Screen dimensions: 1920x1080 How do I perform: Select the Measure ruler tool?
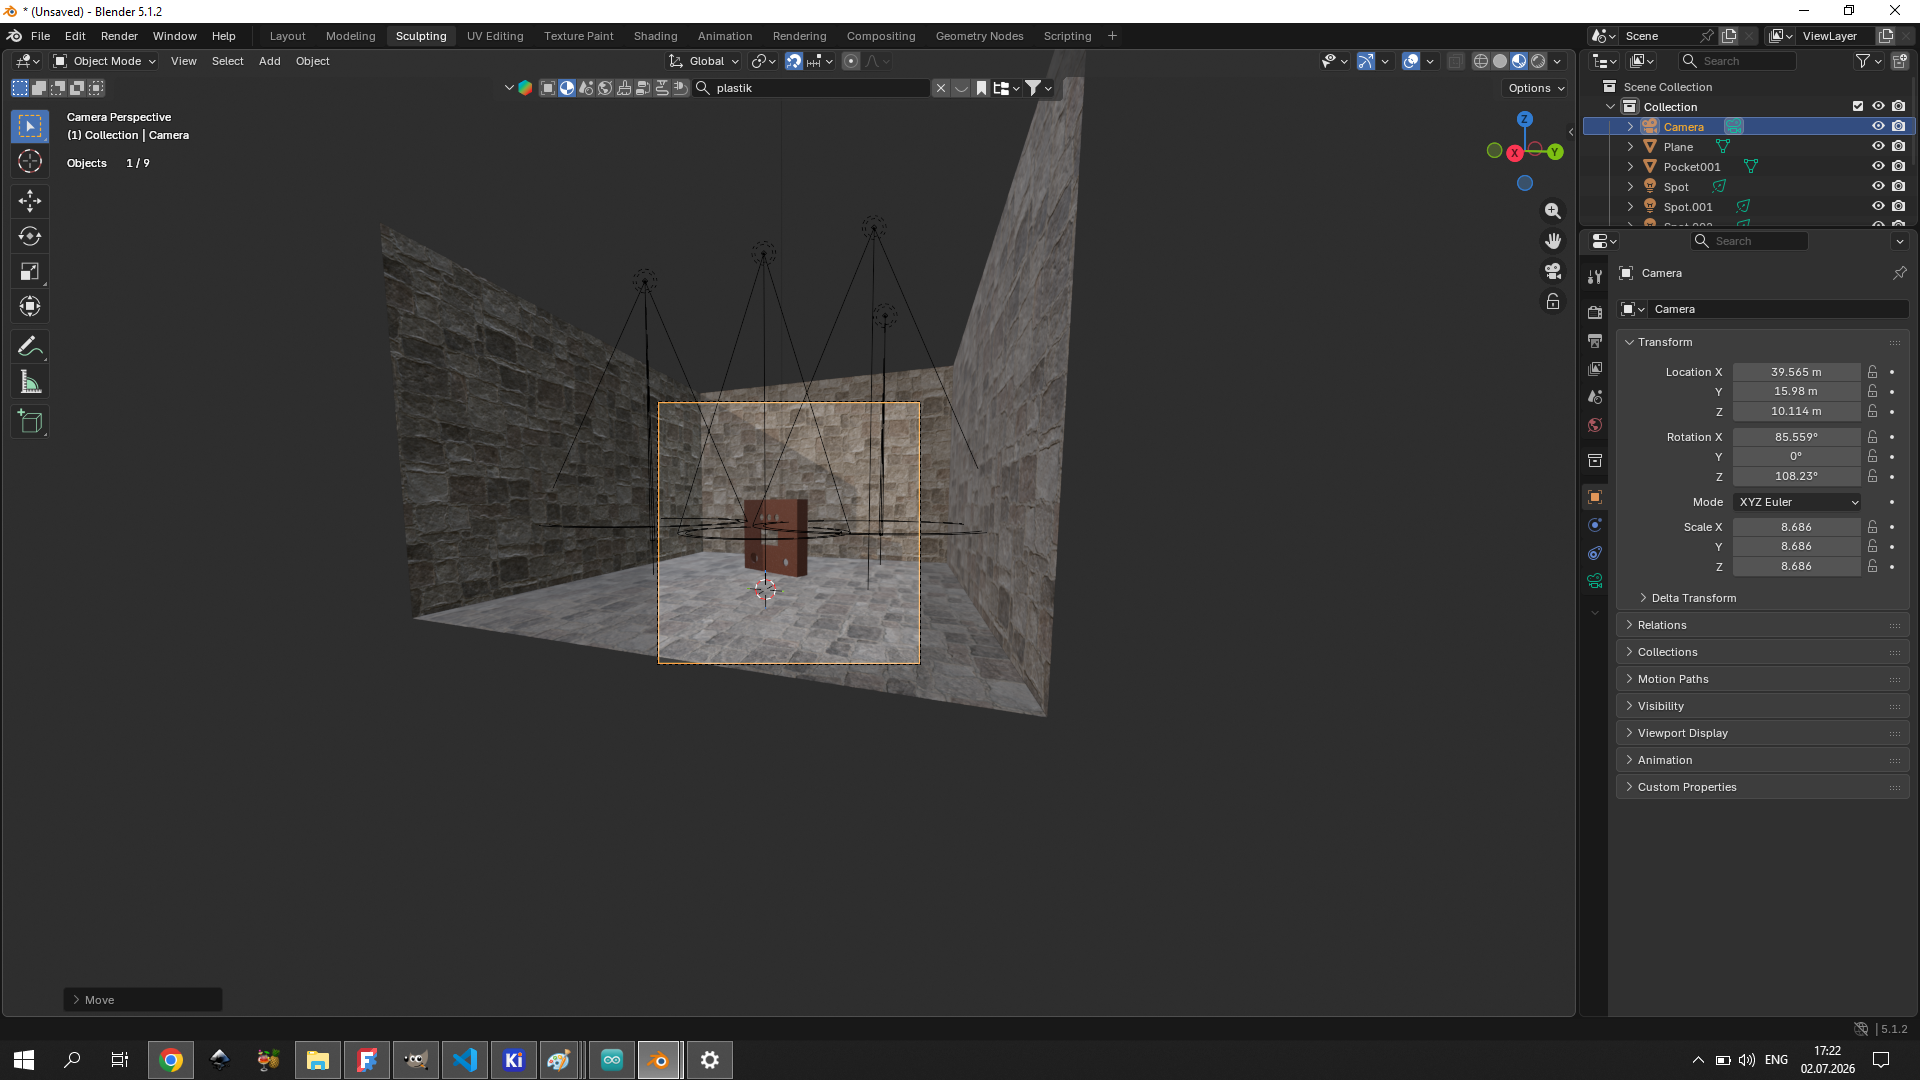click(x=30, y=382)
